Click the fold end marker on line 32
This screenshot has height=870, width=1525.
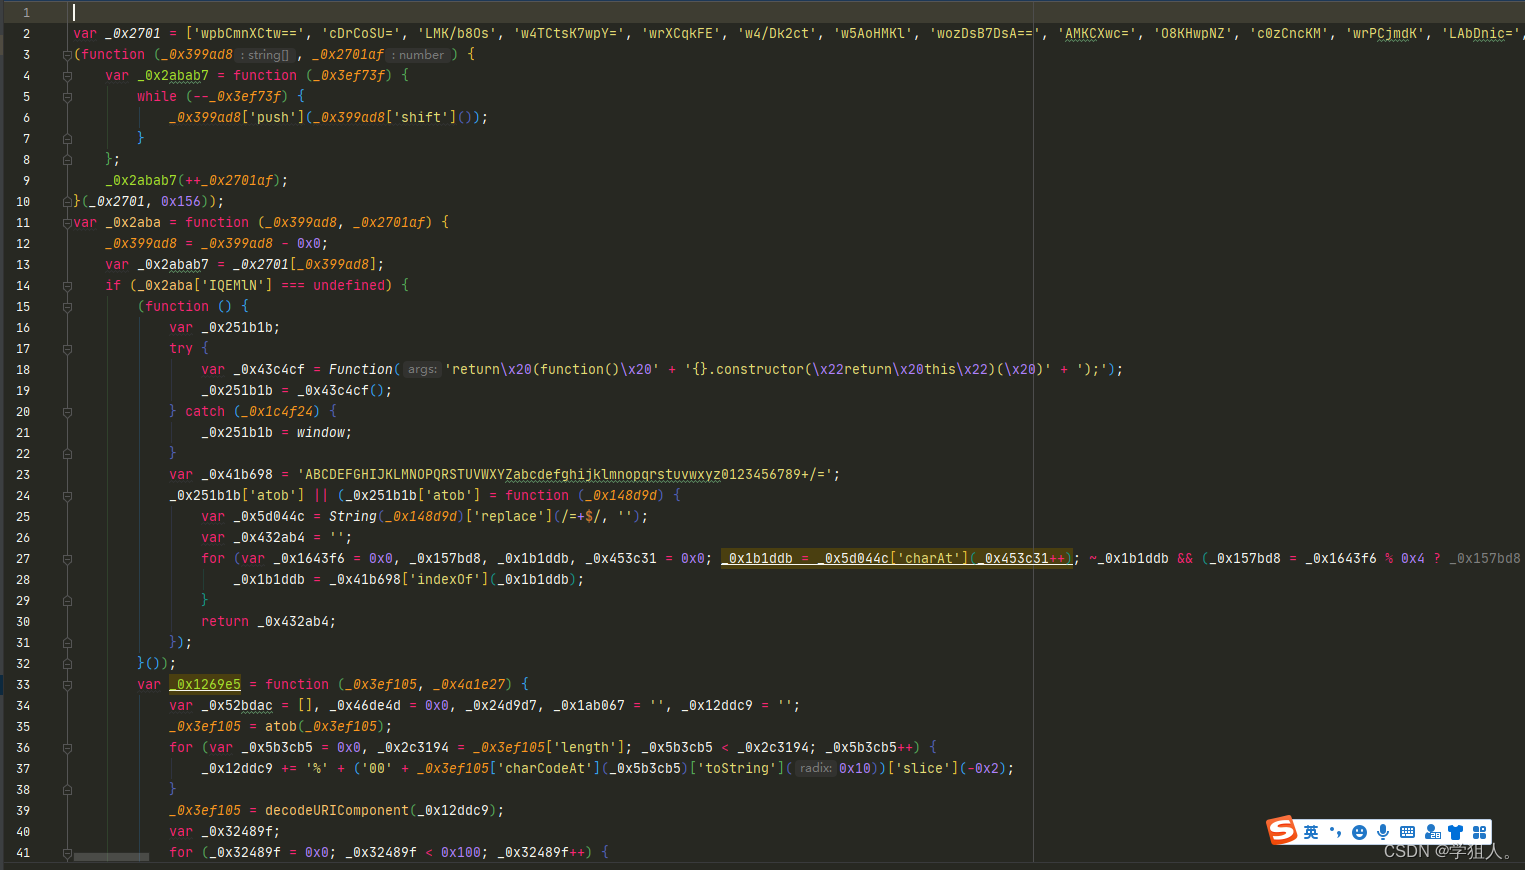point(67,663)
